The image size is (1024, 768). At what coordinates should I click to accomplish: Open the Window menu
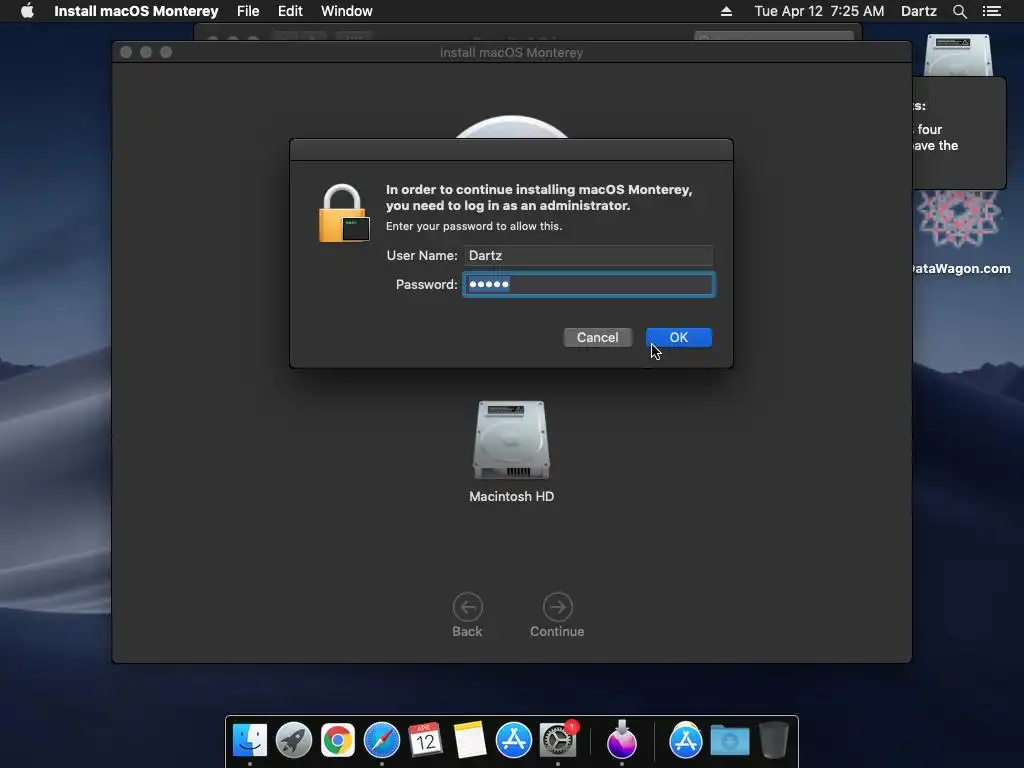347,11
